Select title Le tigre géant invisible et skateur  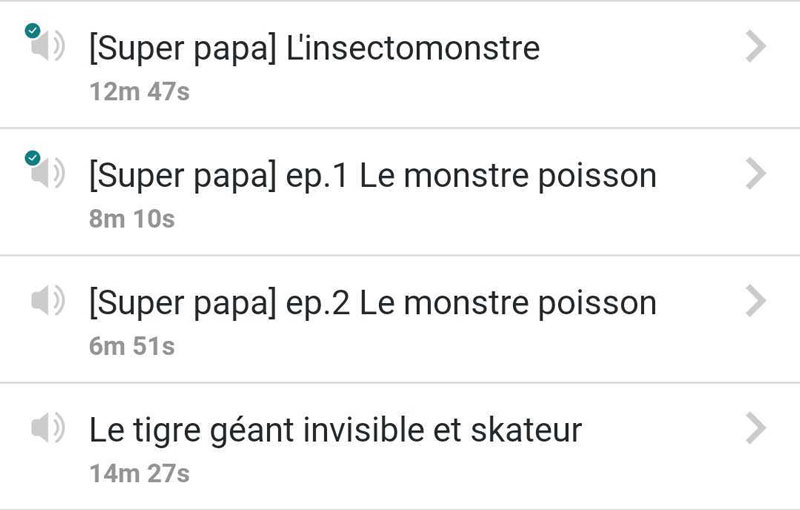(x=335, y=430)
